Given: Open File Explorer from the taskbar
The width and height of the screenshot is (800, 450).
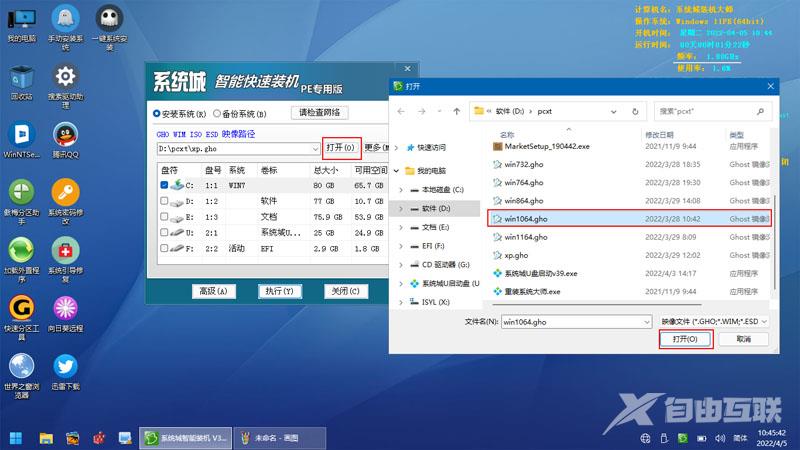Looking at the screenshot, I should click(46, 438).
